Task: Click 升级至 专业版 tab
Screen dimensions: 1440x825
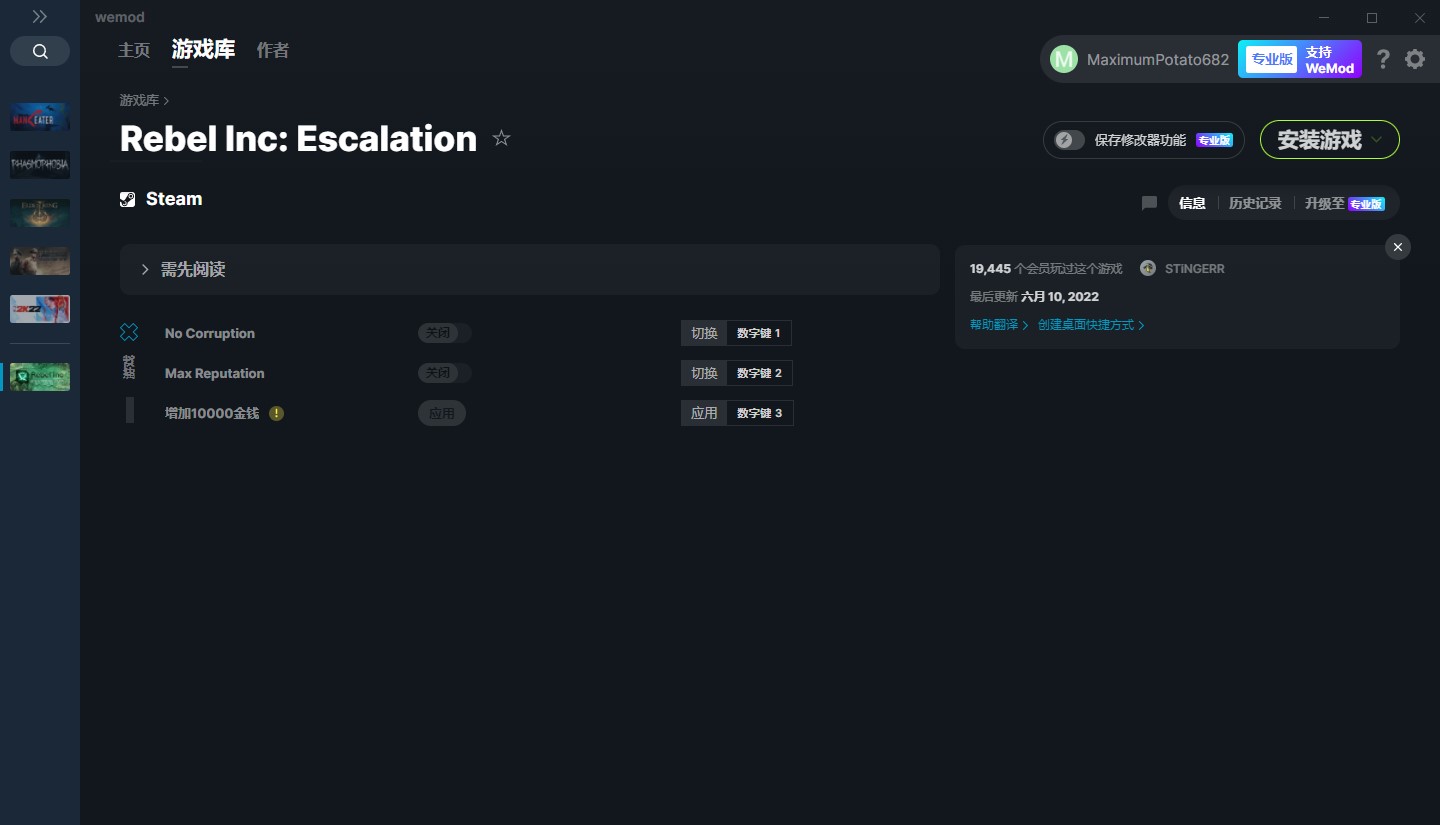Action: pyautogui.click(x=1344, y=203)
